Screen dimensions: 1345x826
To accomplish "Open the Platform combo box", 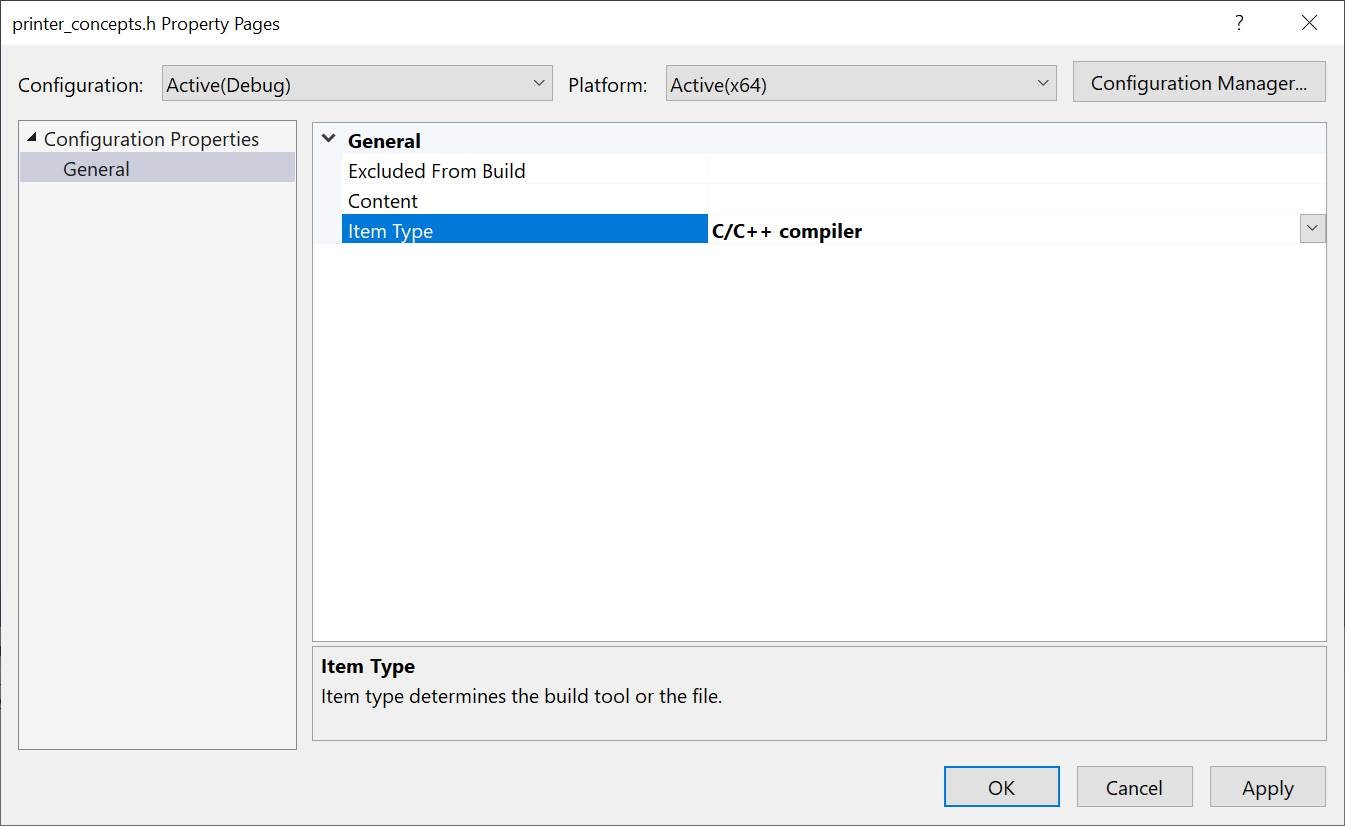I will click(x=1043, y=83).
